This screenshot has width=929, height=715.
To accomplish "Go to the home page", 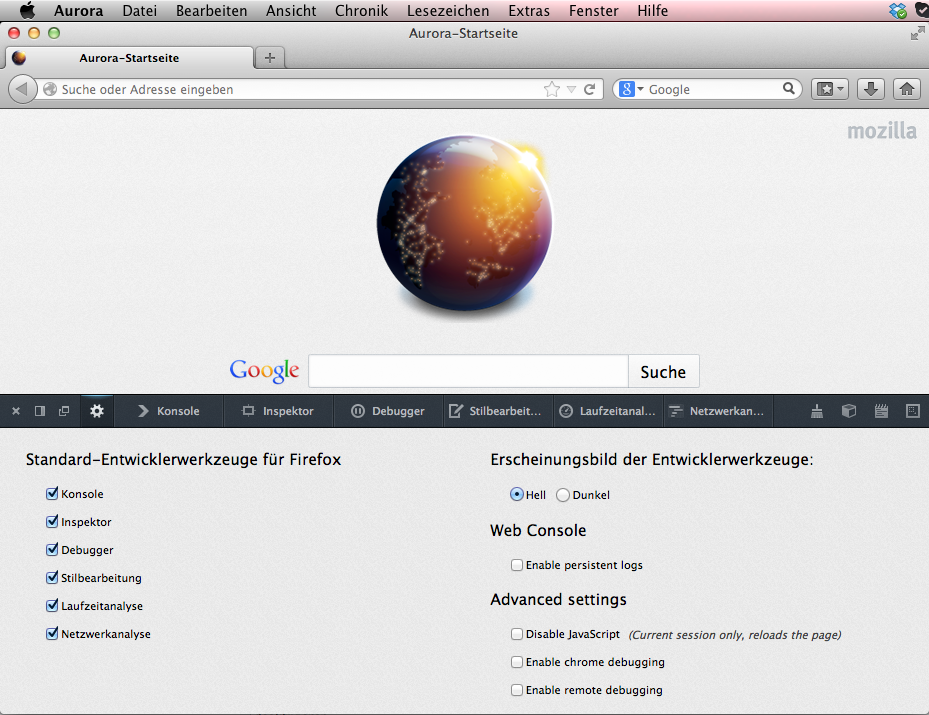I will click(x=907, y=89).
